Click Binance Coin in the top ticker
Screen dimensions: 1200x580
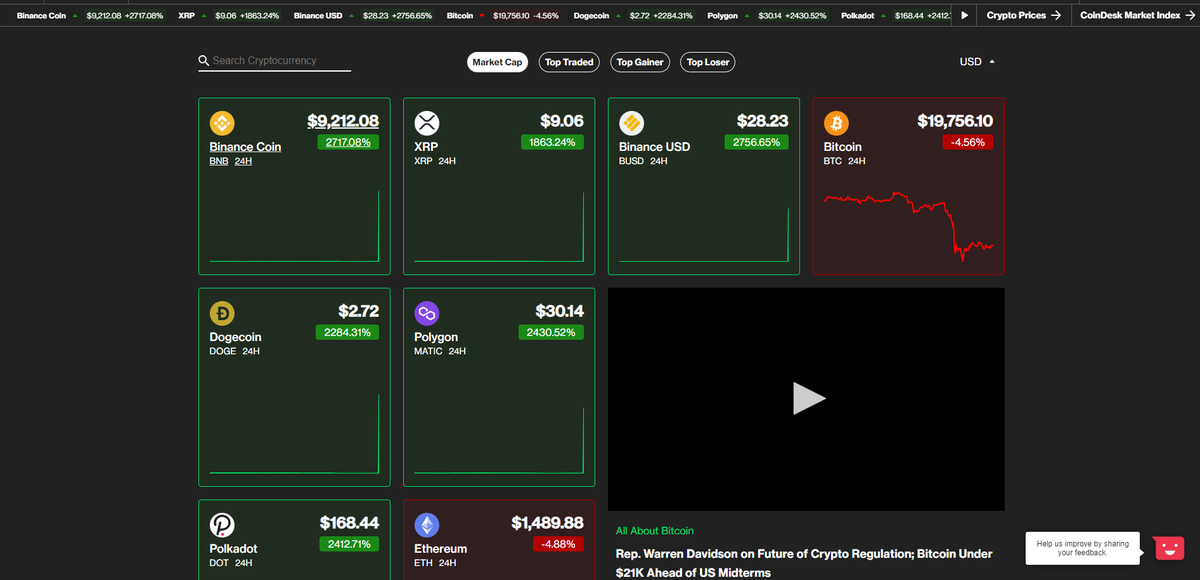tap(41, 16)
